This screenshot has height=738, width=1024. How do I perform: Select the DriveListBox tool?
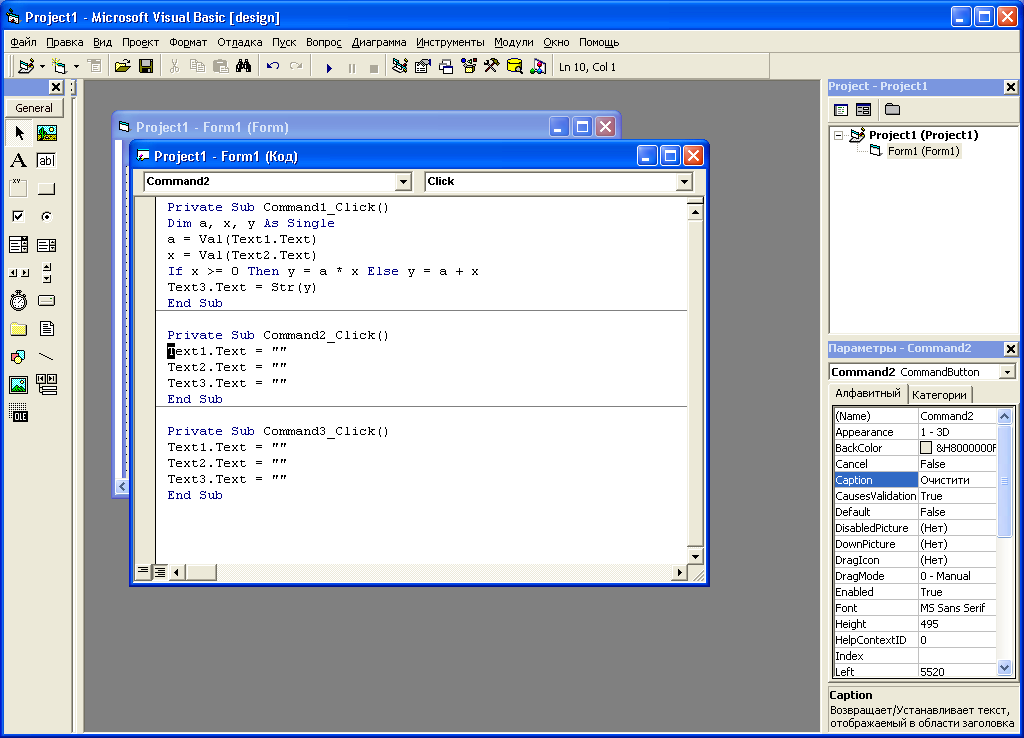[46, 300]
